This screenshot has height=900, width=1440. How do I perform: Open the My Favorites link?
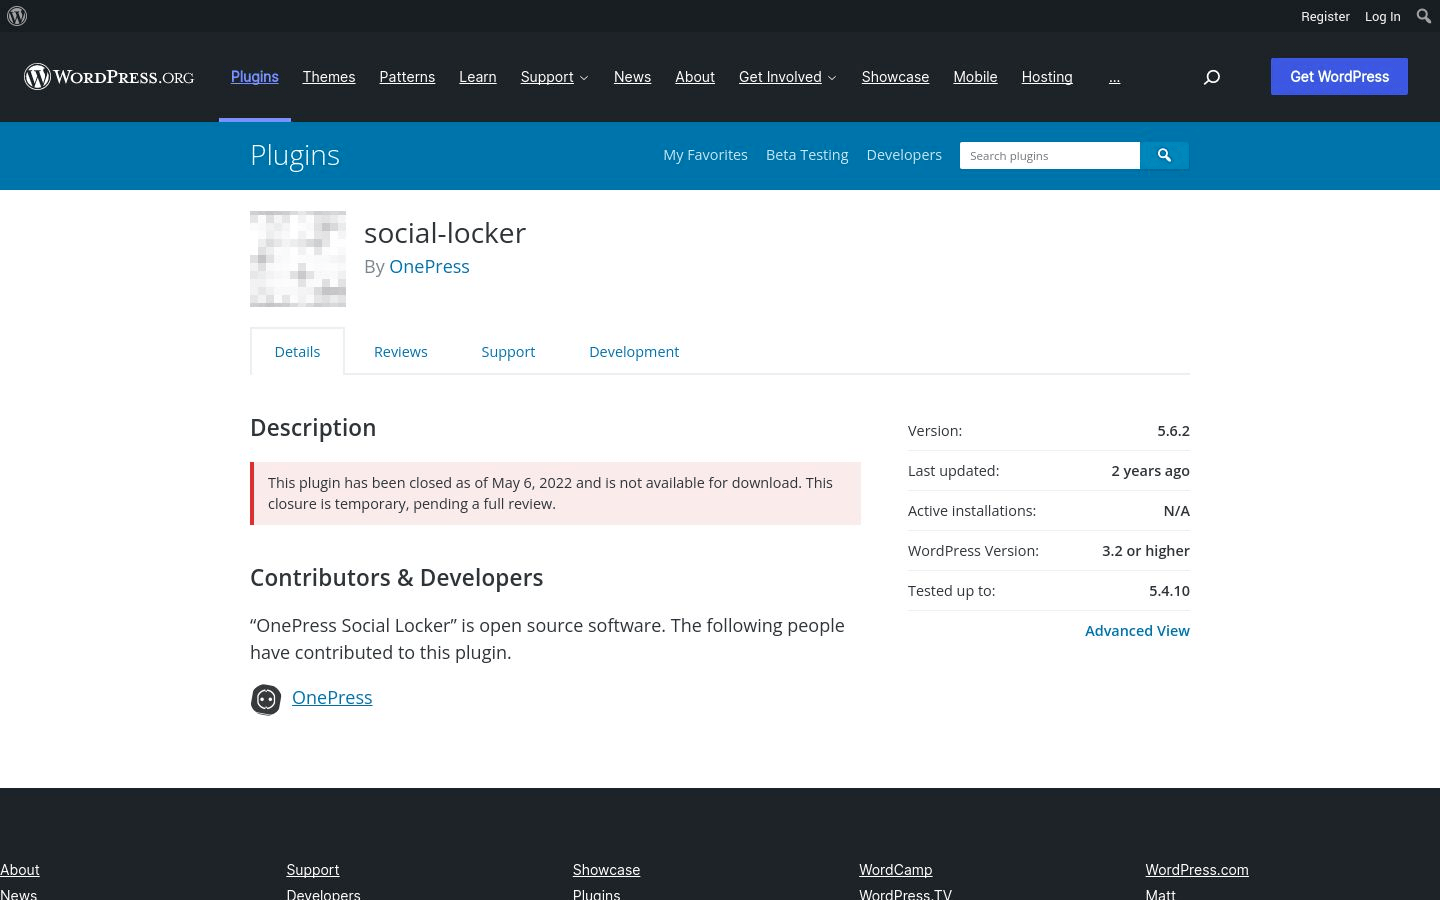(x=705, y=155)
